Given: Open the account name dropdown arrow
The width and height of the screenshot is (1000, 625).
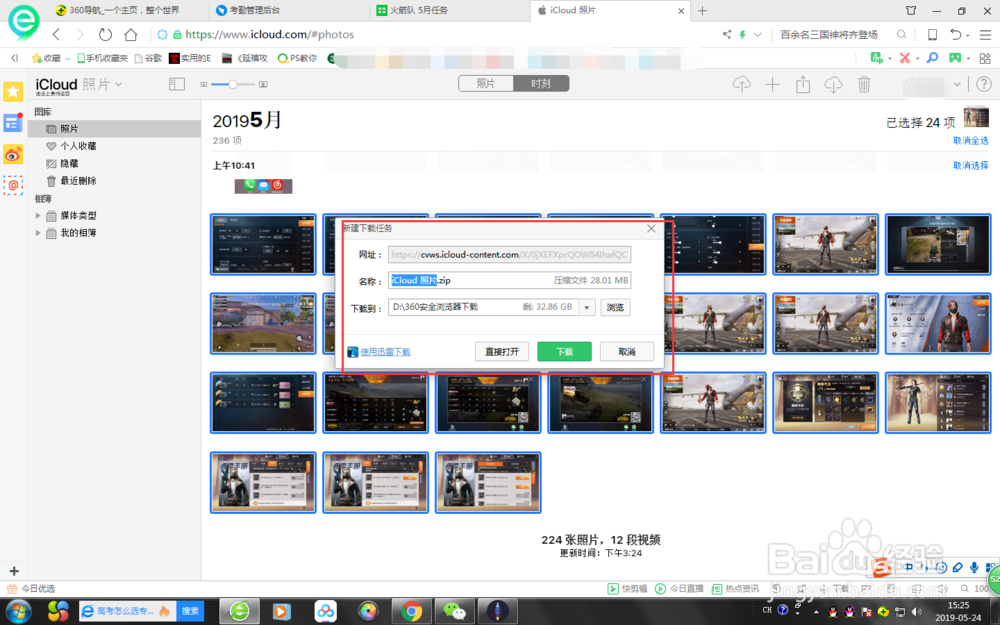Looking at the screenshot, I should point(957,84).
